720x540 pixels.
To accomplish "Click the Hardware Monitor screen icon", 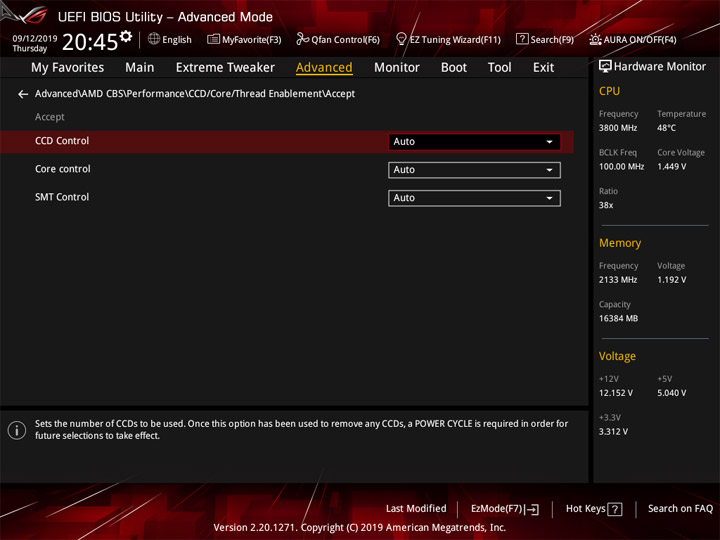I will coord(605,67).
